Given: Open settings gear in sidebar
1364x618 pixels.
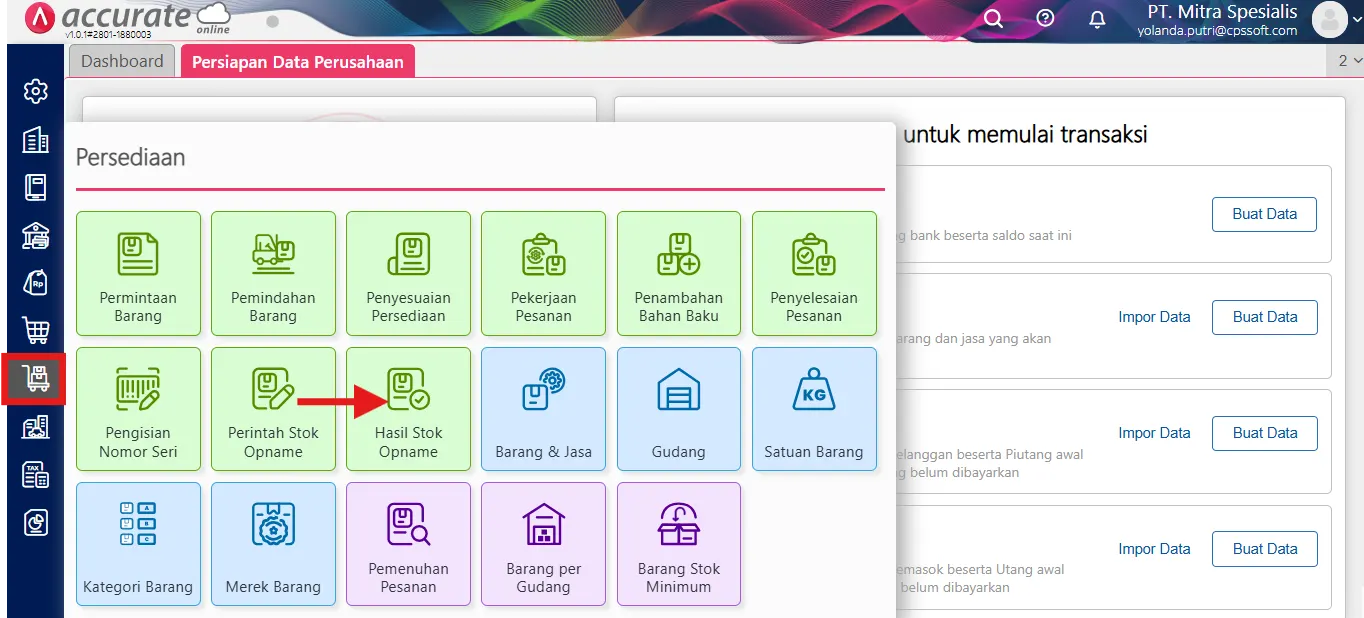Looking at the screenshot, I should point(35,92).
